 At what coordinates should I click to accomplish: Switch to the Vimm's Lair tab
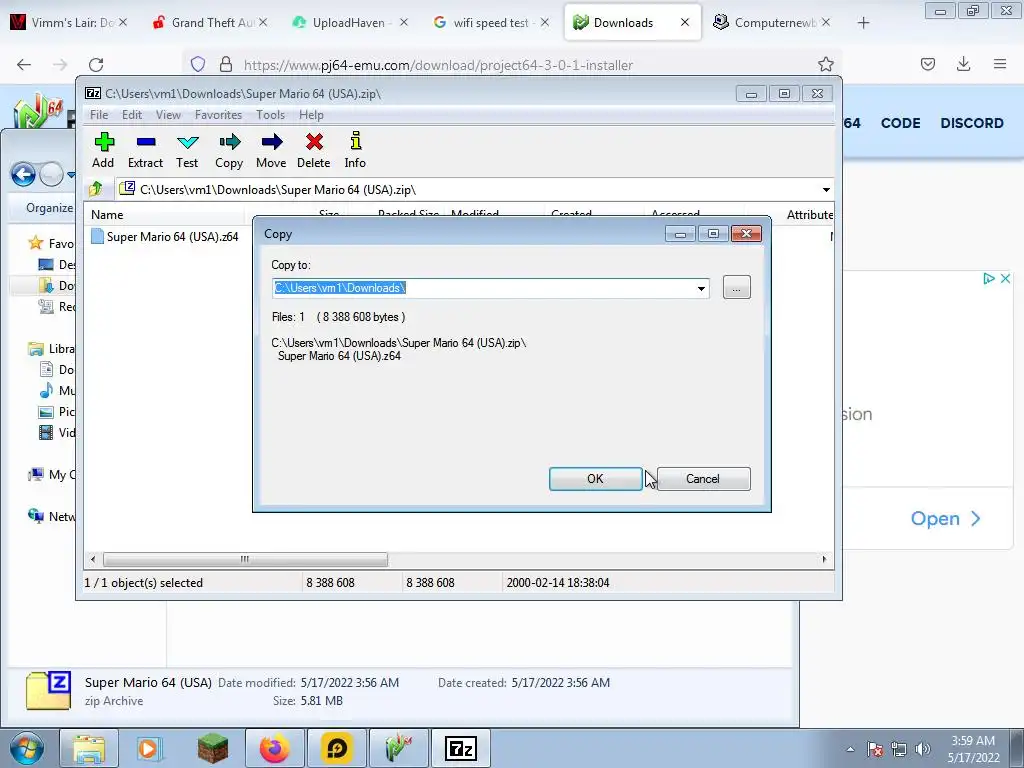68,23
